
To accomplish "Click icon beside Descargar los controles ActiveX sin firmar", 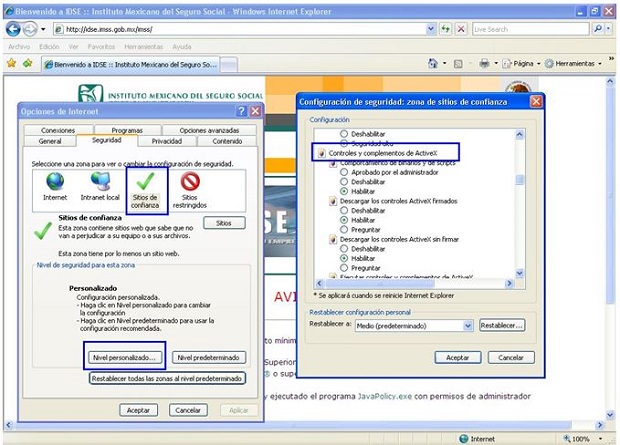I will pyautogui.click(x=333, y=239).
